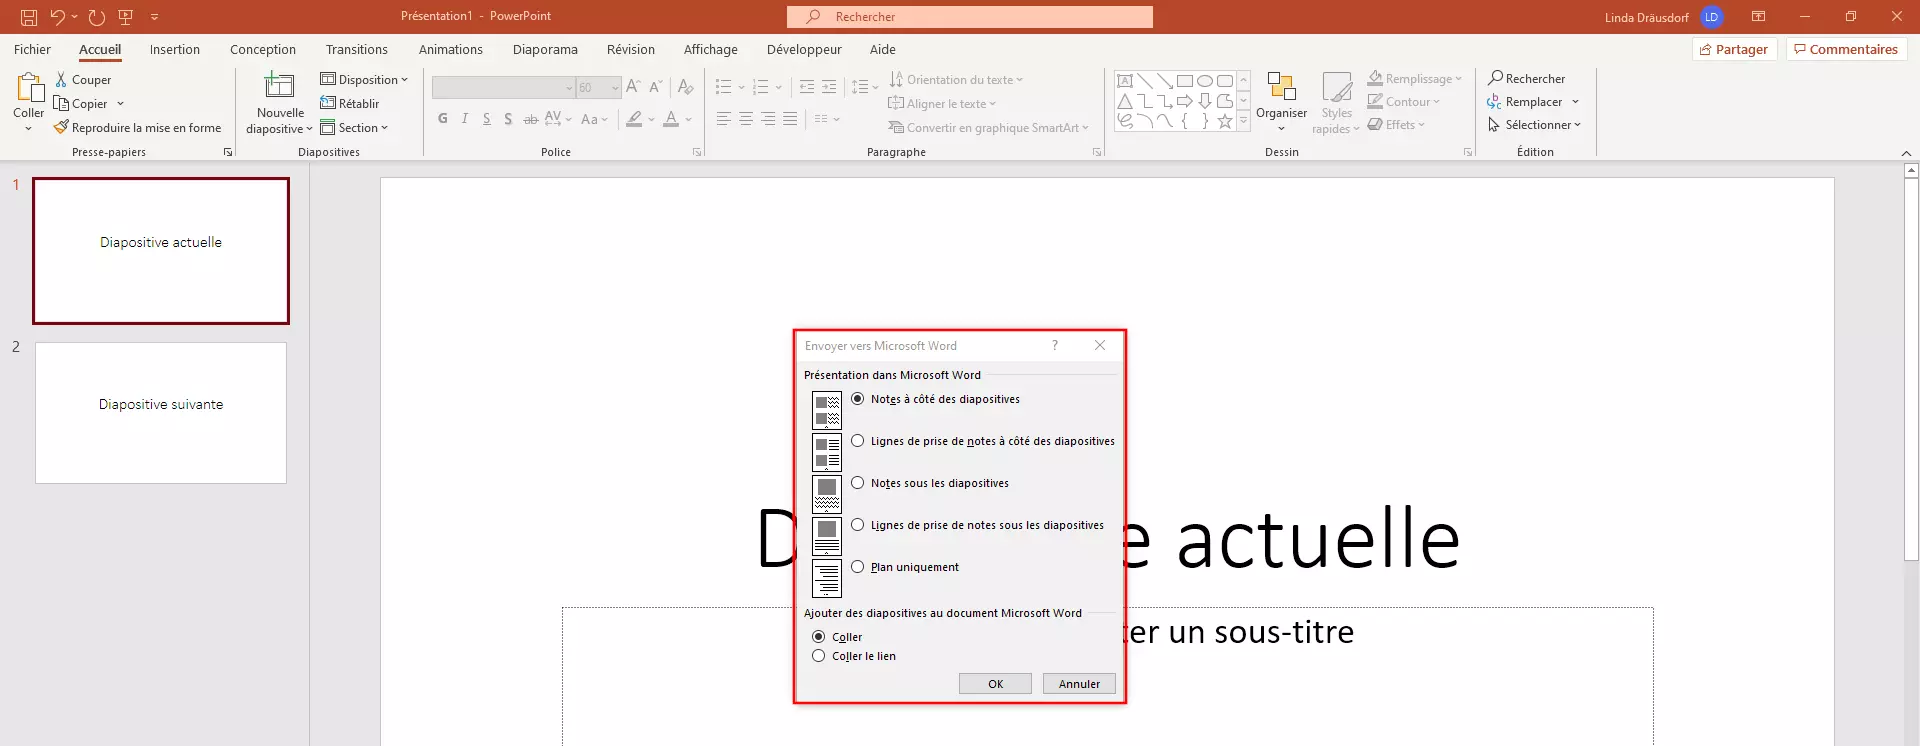Open Copier dropdown arrow
The height and width of the screenshot is (746, 1920).
120,103
